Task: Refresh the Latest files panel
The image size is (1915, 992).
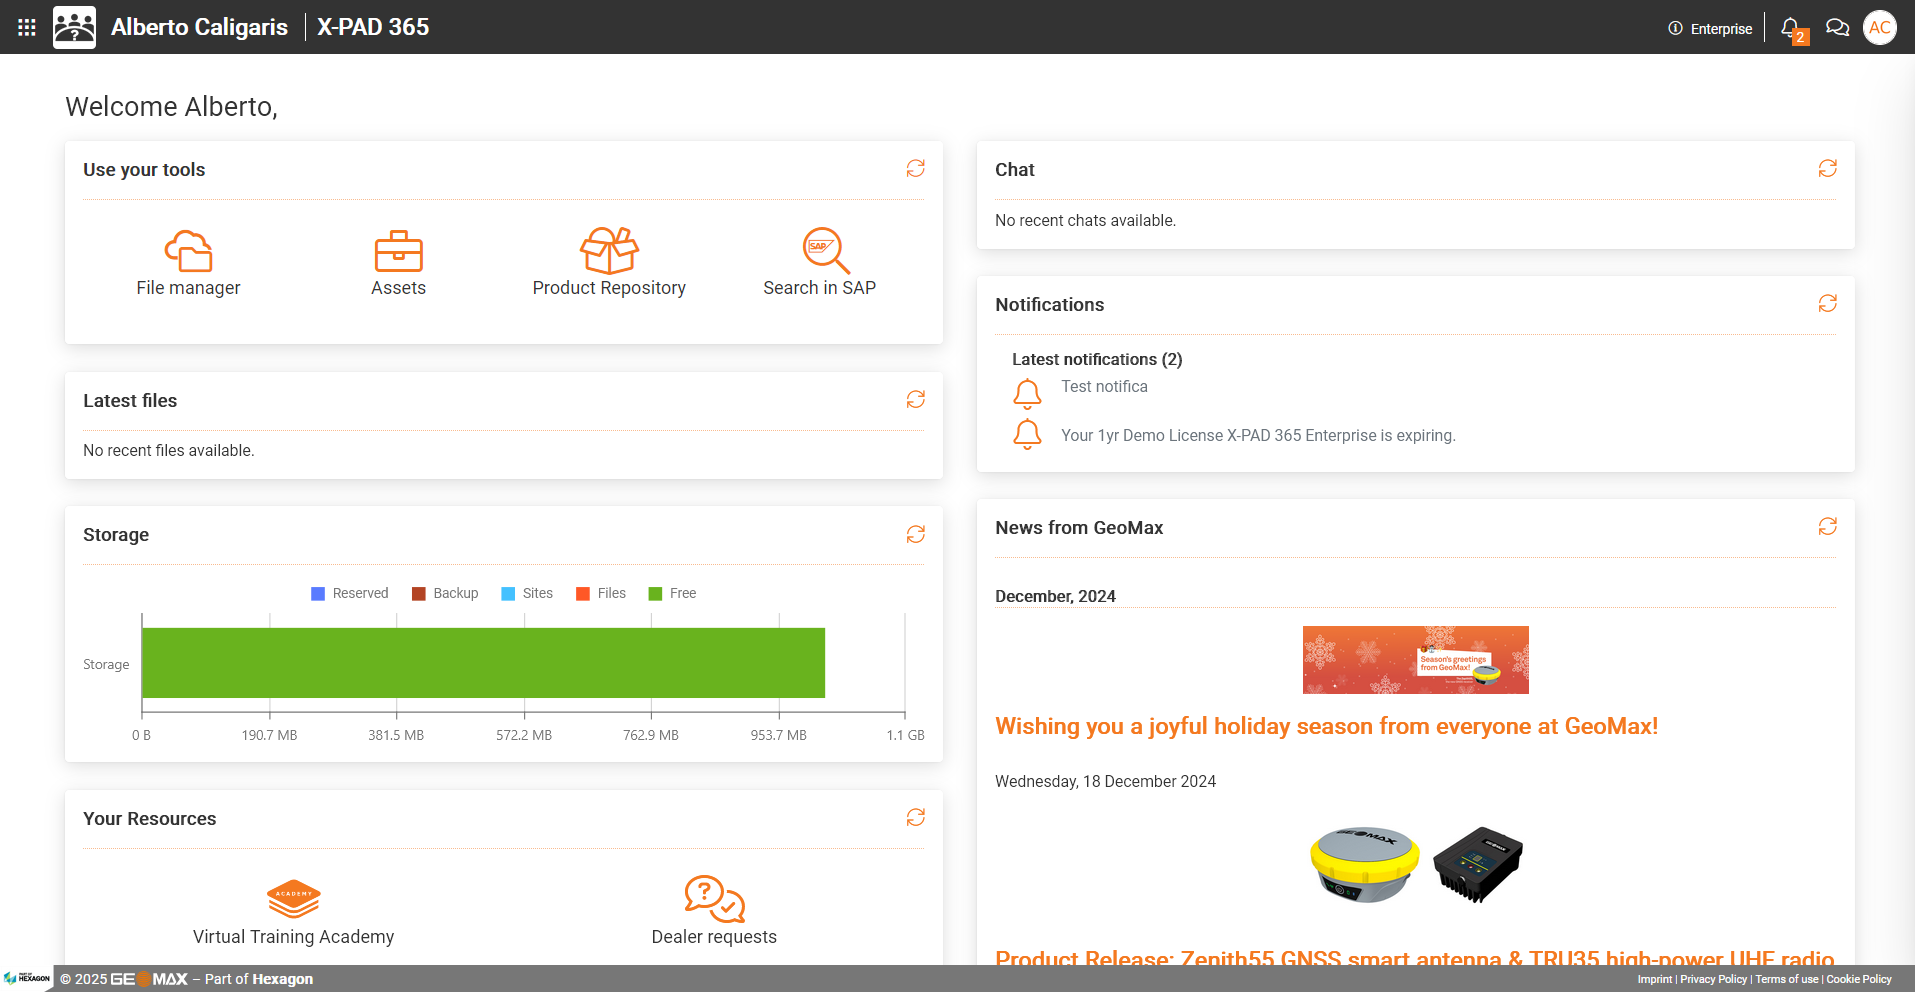Action: (915, 400)
